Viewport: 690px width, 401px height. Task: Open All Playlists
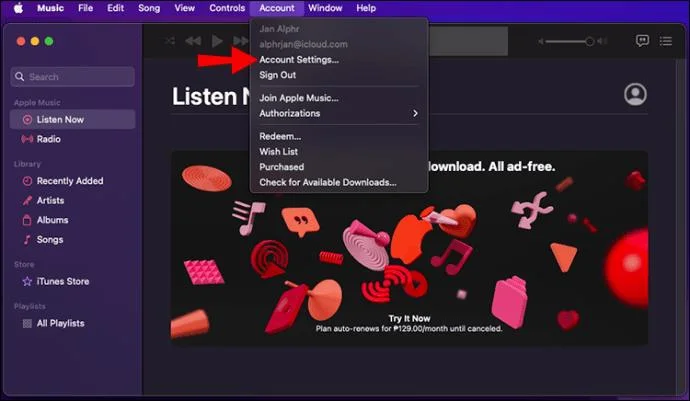click(x=72, y=323)
